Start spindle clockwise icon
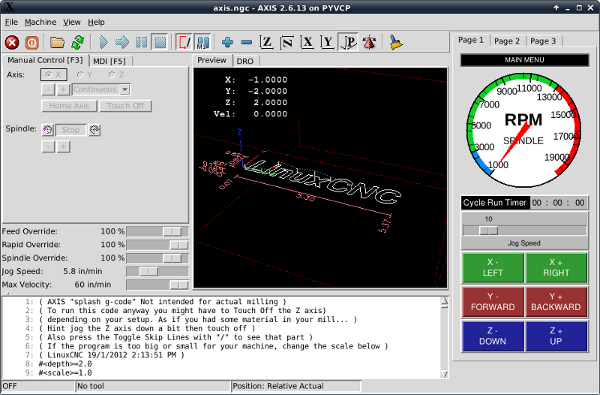Image resolution: width=600 pixels, height=395 pixels. pyautogui.click(x=95, y=130)
